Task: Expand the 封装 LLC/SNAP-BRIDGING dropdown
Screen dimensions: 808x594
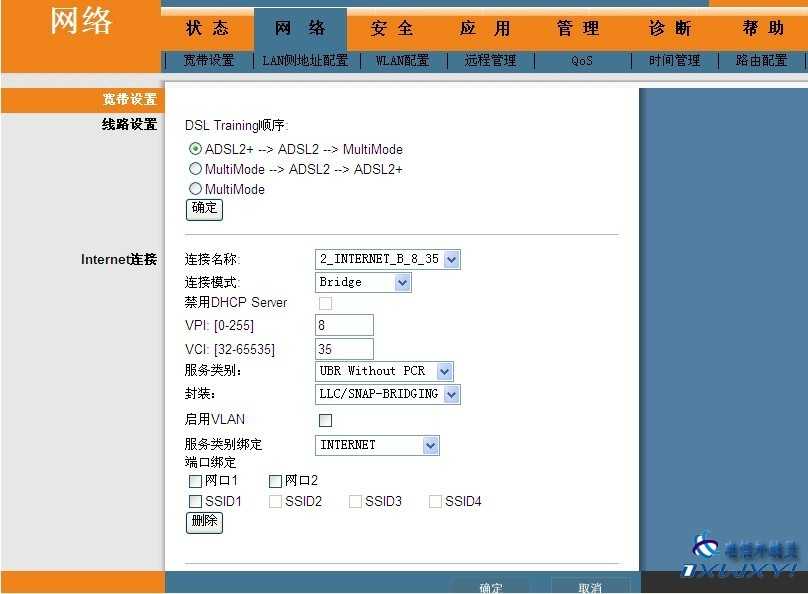Action: click(388, 394)
